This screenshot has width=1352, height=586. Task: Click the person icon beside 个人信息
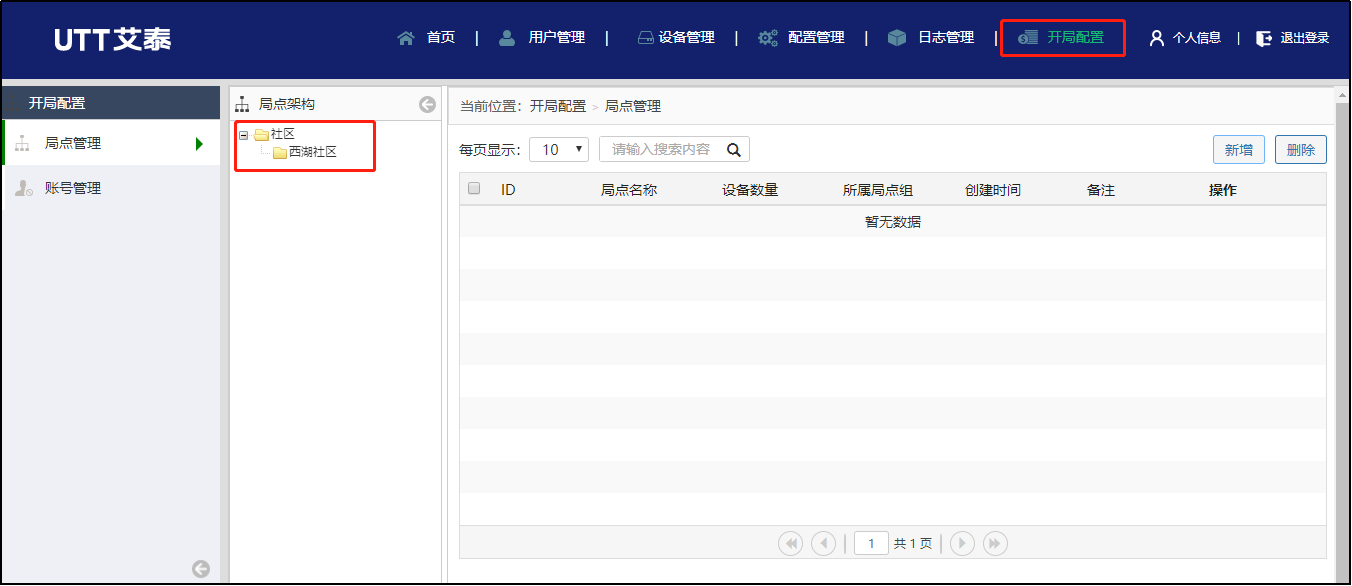point(1157,38)
